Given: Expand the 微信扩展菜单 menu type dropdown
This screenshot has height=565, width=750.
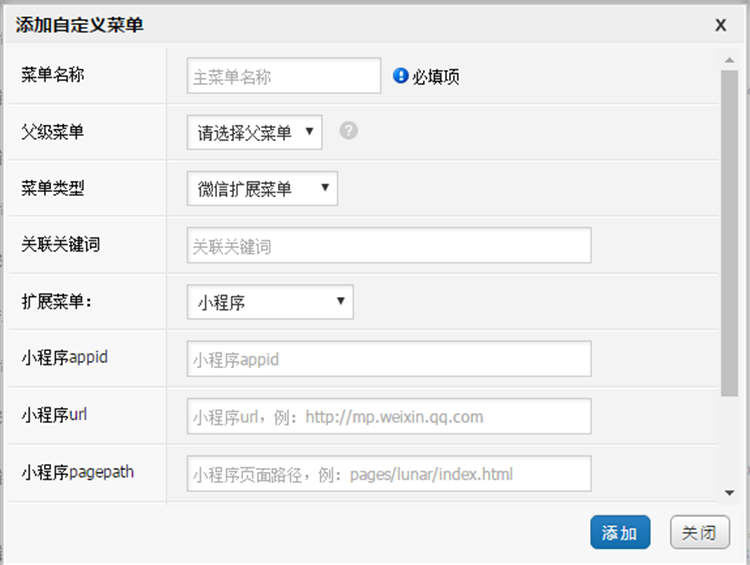Looking at the screenshot, I should (x=262, y=188).
